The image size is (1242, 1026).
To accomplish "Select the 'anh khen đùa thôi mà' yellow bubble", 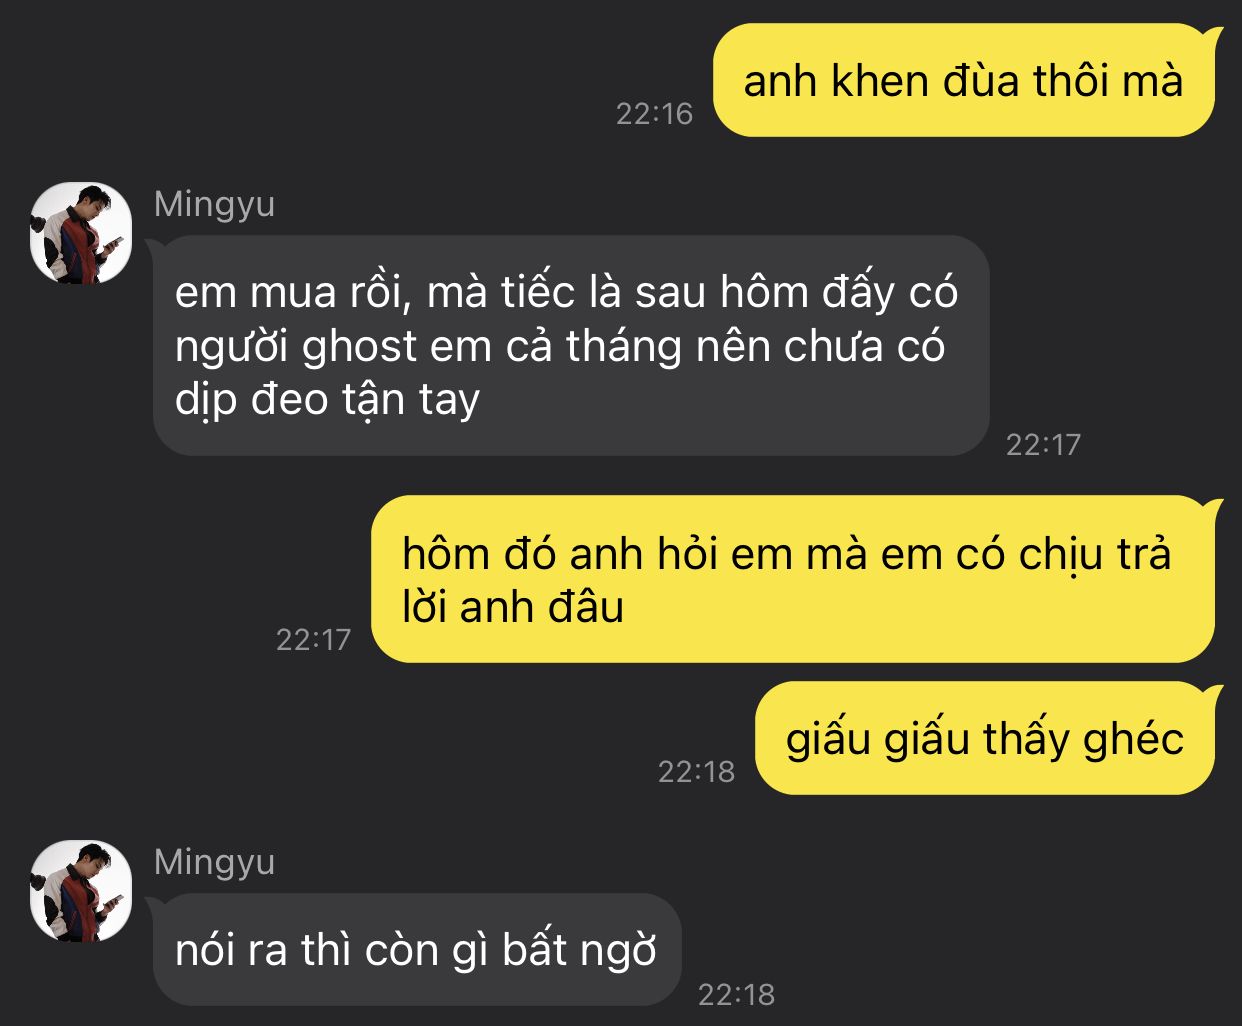I will click(x=967, y=80).
